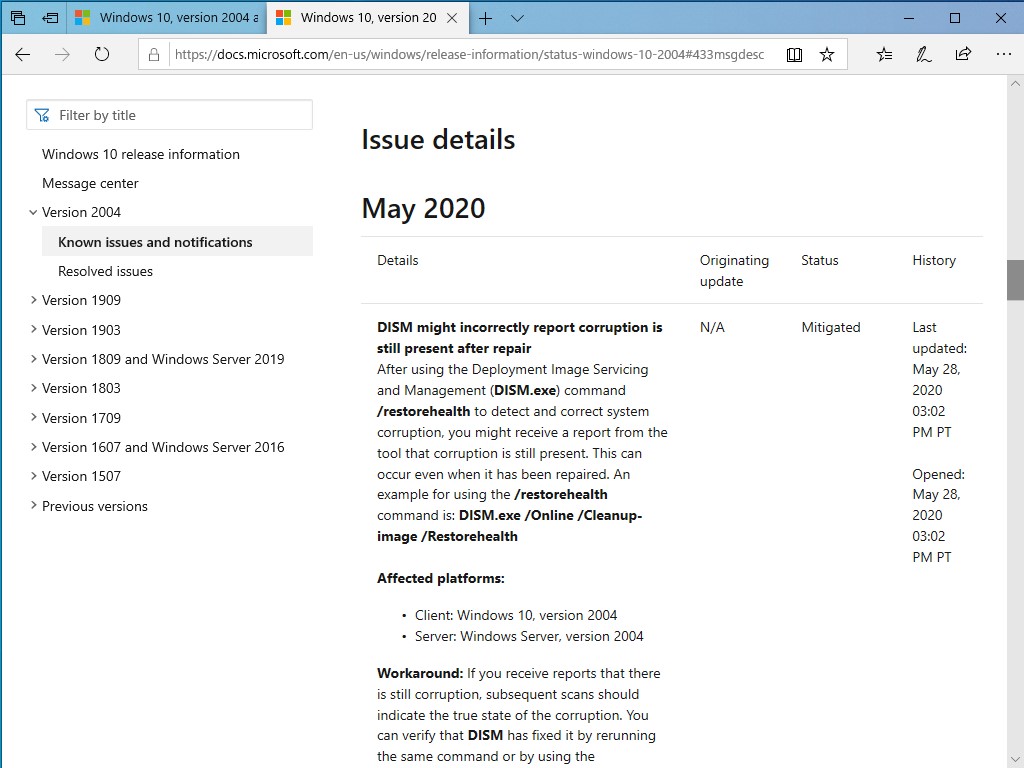Screen dimensions: 1024x768
Task: Collapse the Version 2004 section
Action: point(34,212)
